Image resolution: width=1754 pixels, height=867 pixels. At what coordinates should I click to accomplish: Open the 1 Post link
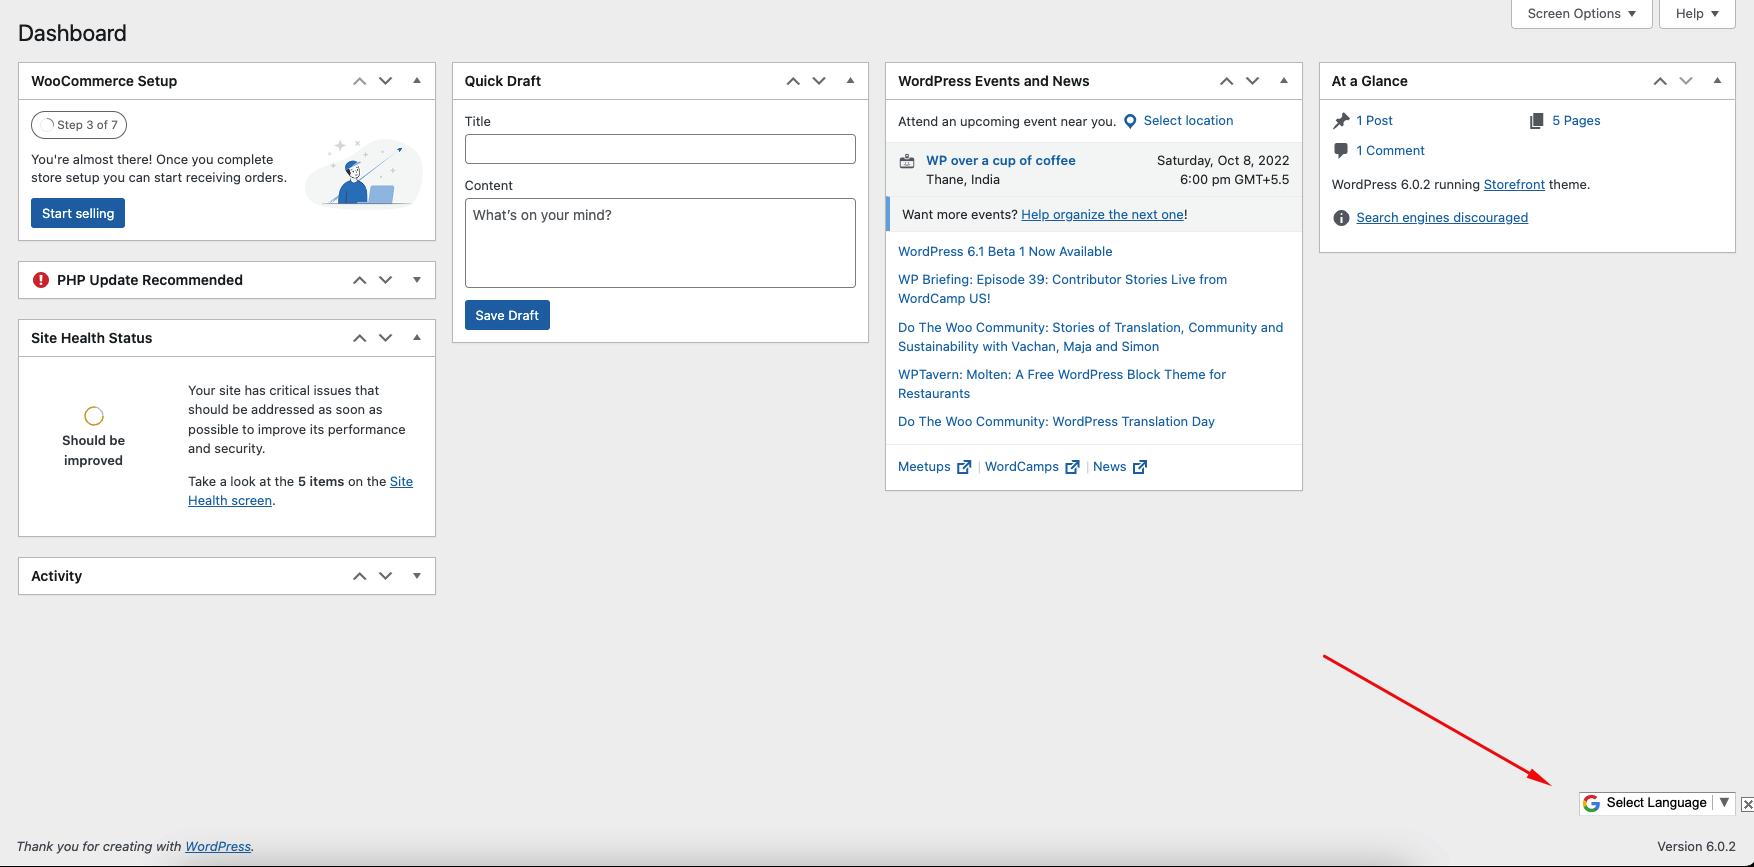[x=1374, y=121]
